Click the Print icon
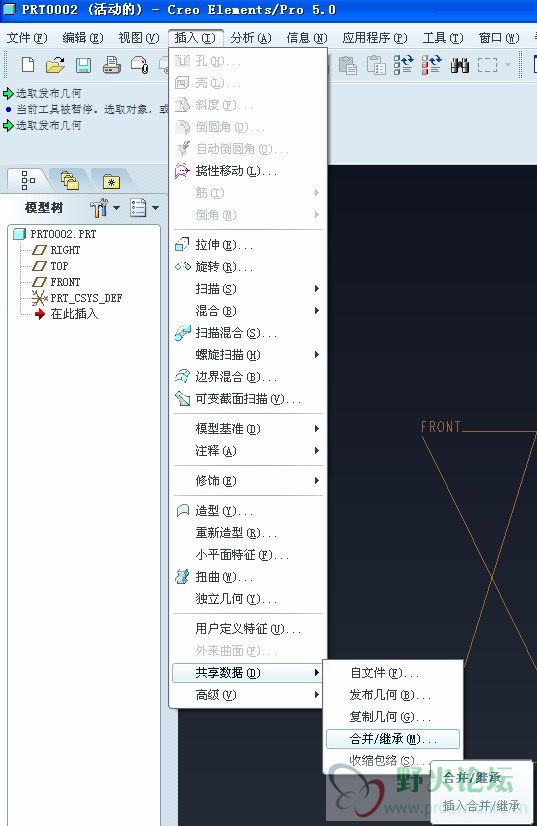537x826 pixels. (x=112, y=65)
